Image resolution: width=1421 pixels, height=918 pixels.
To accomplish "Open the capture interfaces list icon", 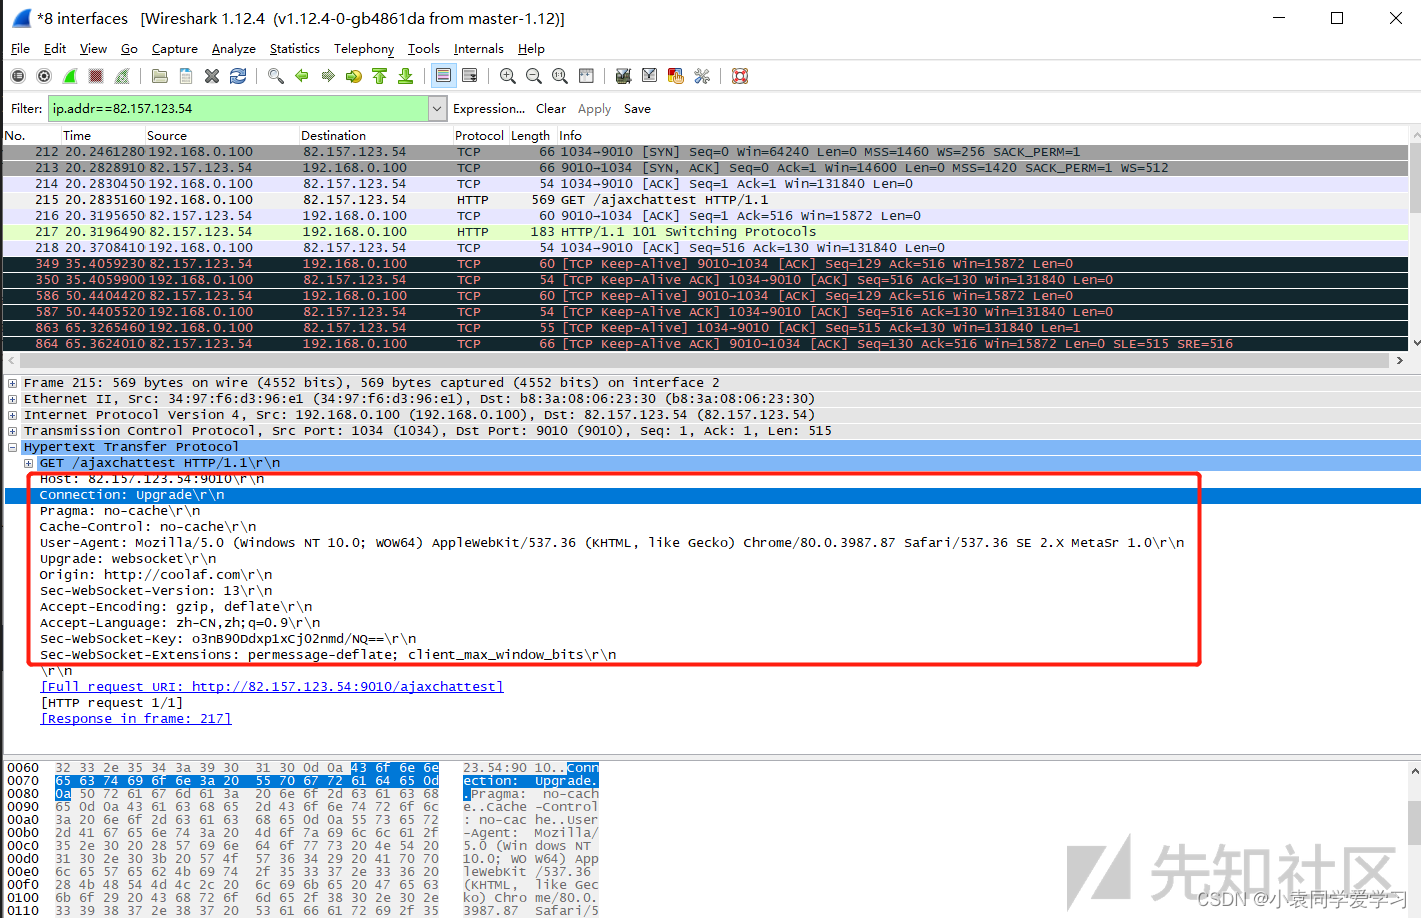I will tap(18, 76).
